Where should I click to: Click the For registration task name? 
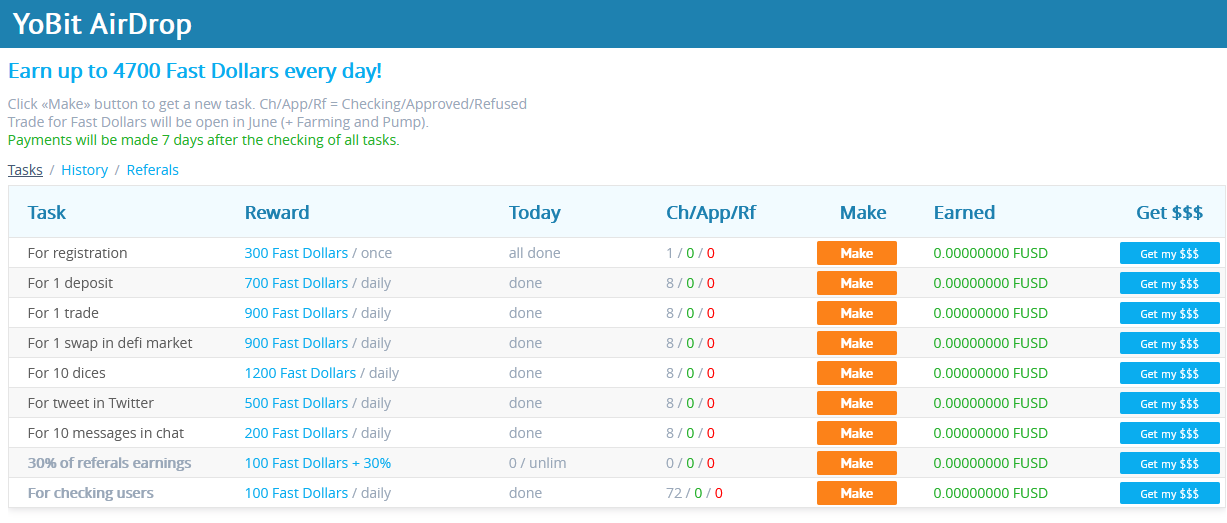(x=78, y=253)
